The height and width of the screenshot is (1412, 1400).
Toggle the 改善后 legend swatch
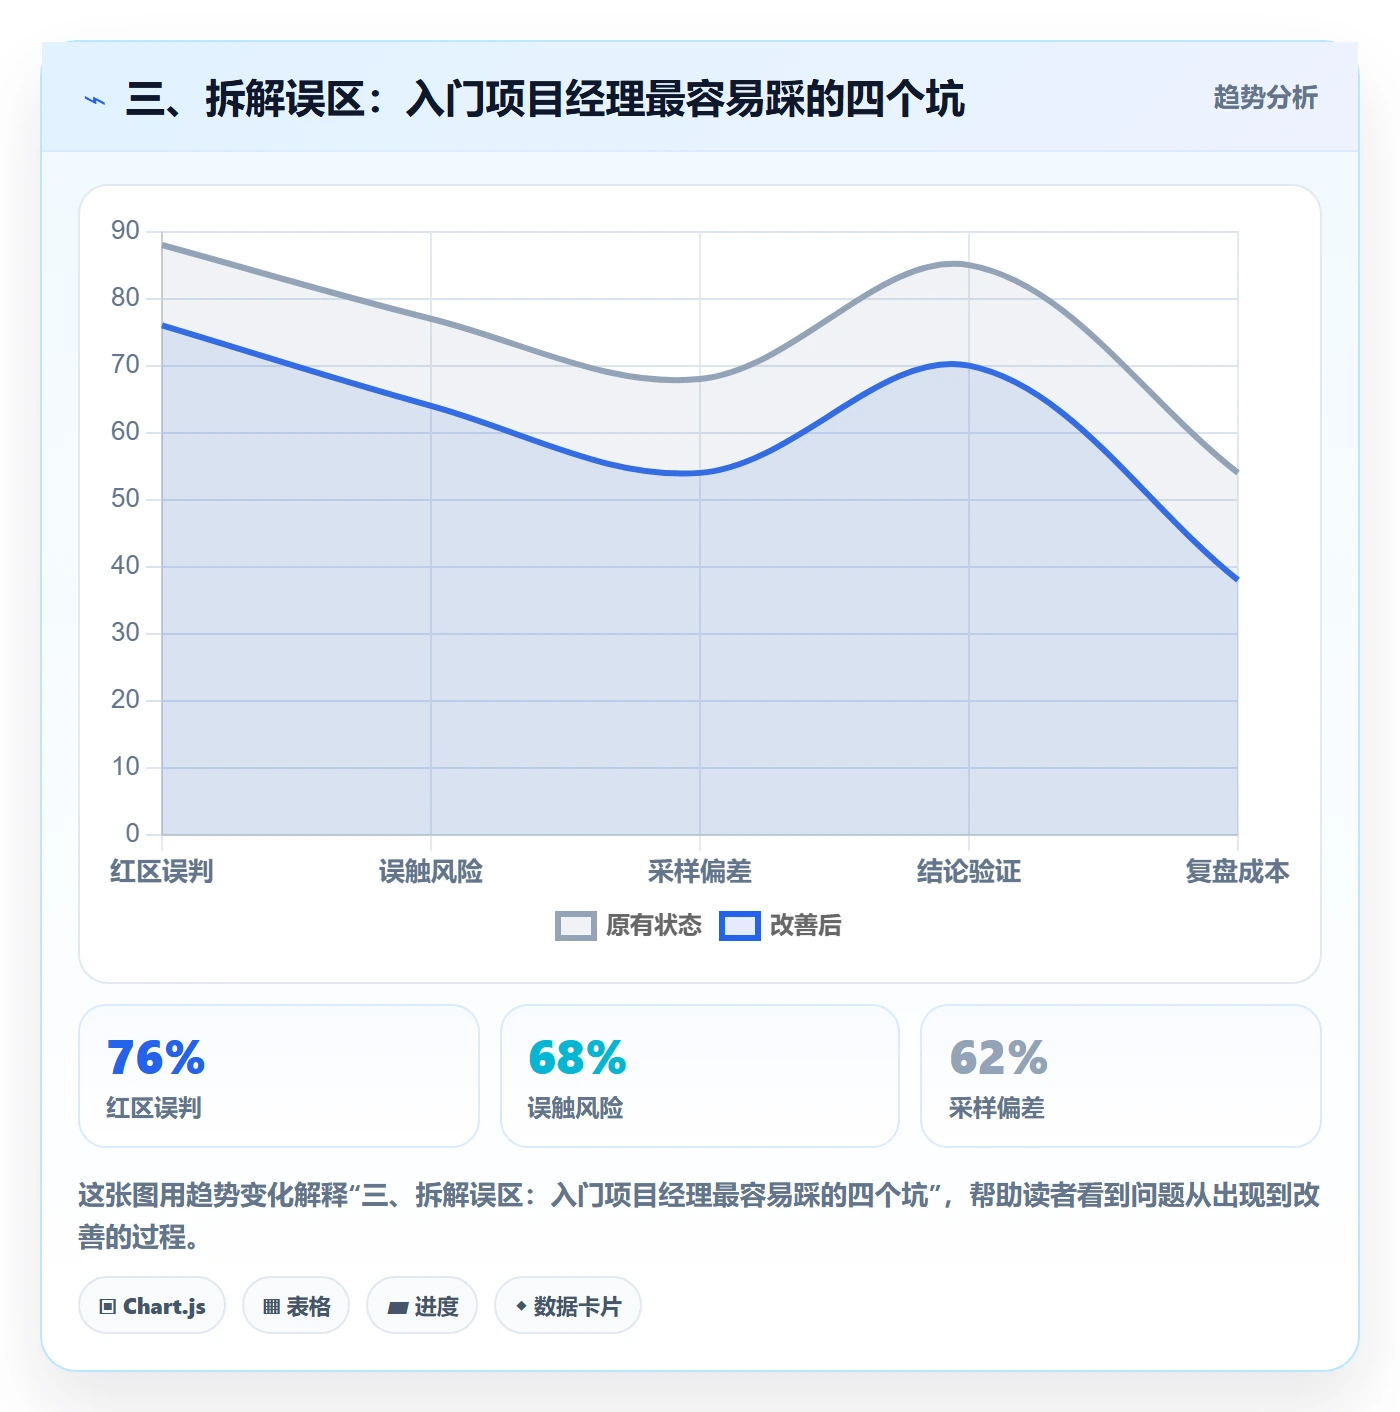739,926
